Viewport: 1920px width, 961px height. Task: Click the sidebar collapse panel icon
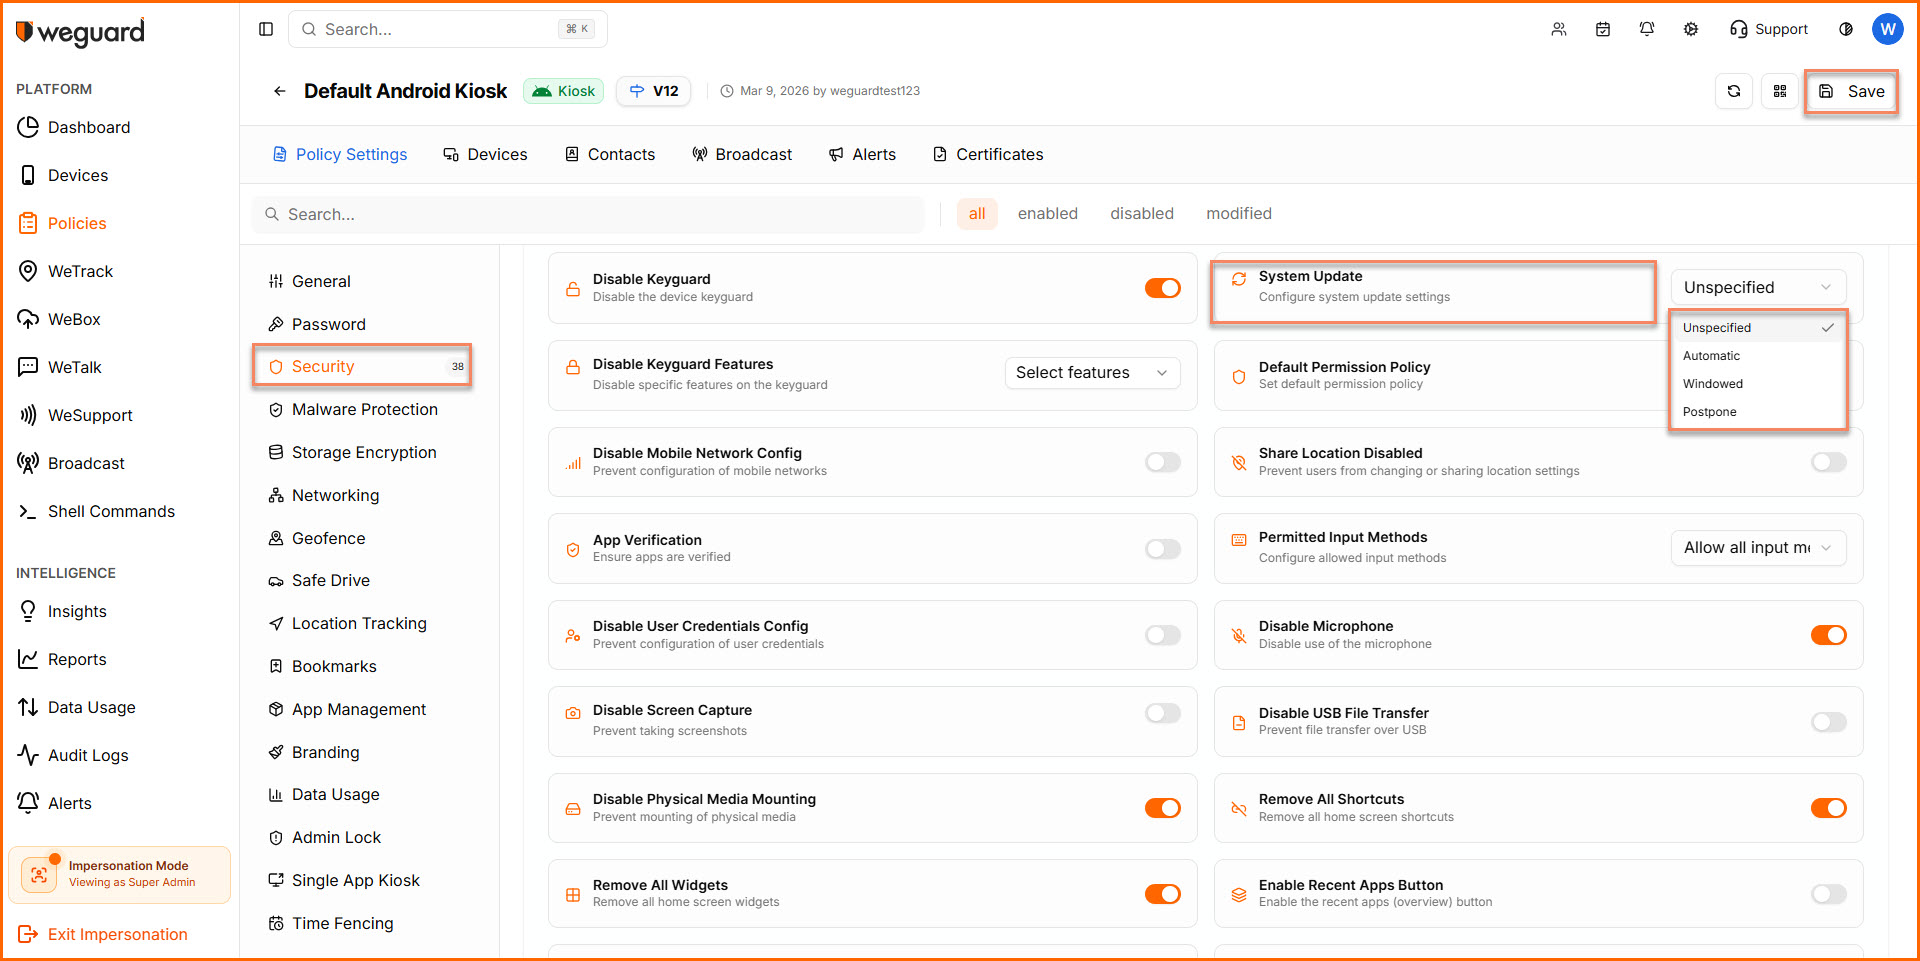point(266,29)
